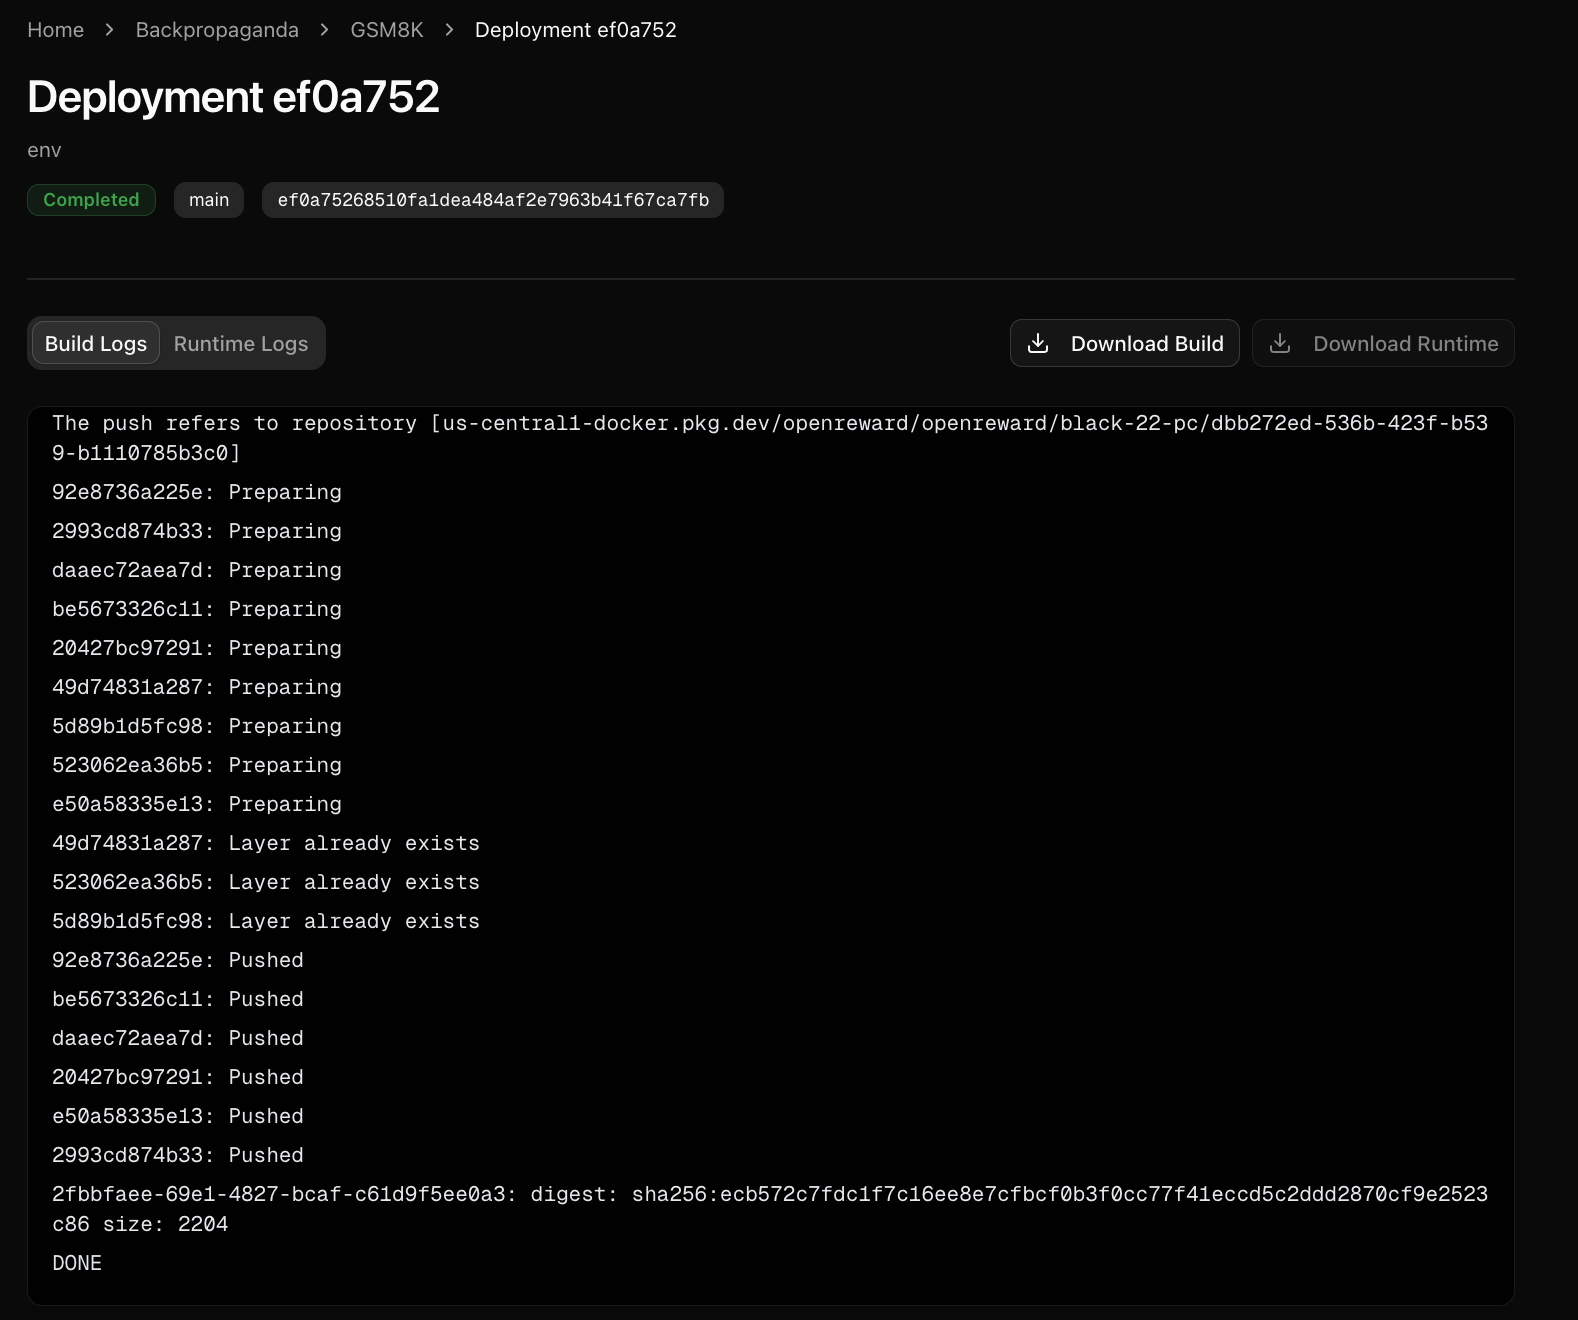The height and width of the screenshot is (1320, 1578).
Task: Click '523062ea36b5: Layer already exists' line
Action: (266, 882)
